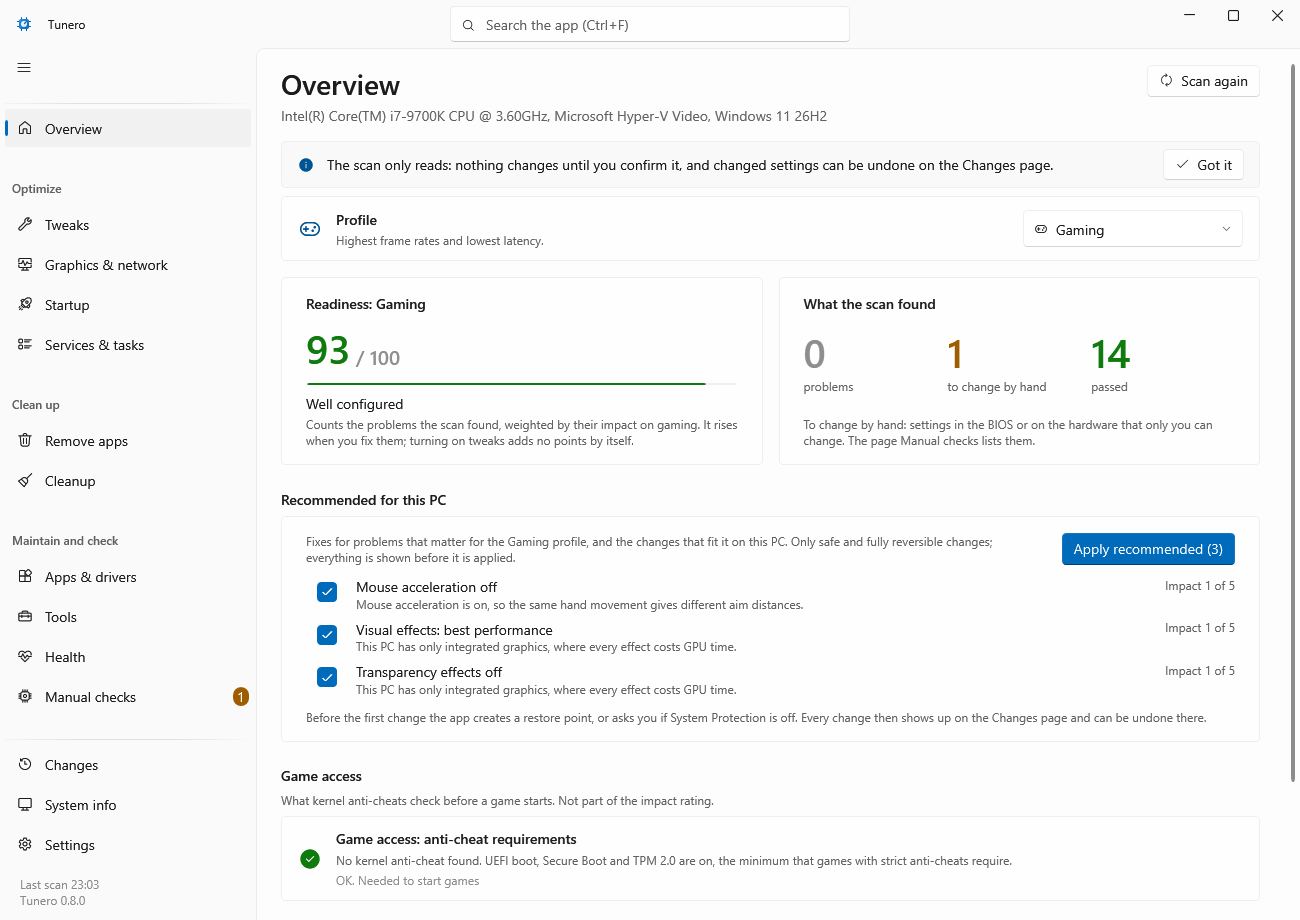Screen dimensions: 1300x920
Task: Click the Readiness score progress bar
Action: pos(521,383)
